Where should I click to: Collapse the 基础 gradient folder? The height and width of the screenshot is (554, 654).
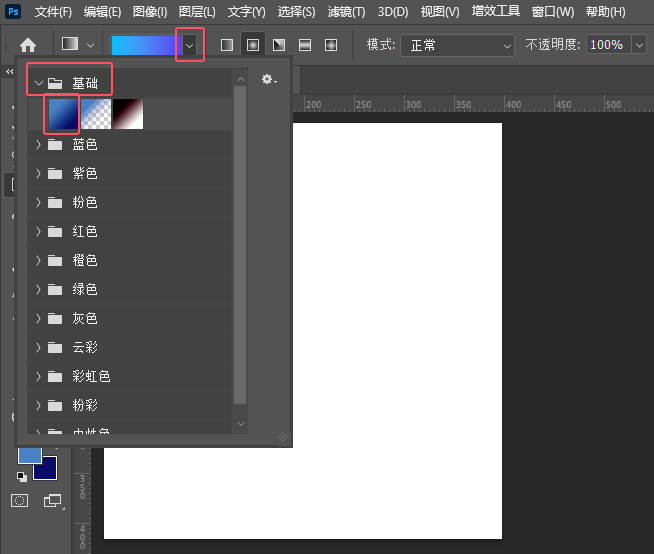tap(39, 83)
